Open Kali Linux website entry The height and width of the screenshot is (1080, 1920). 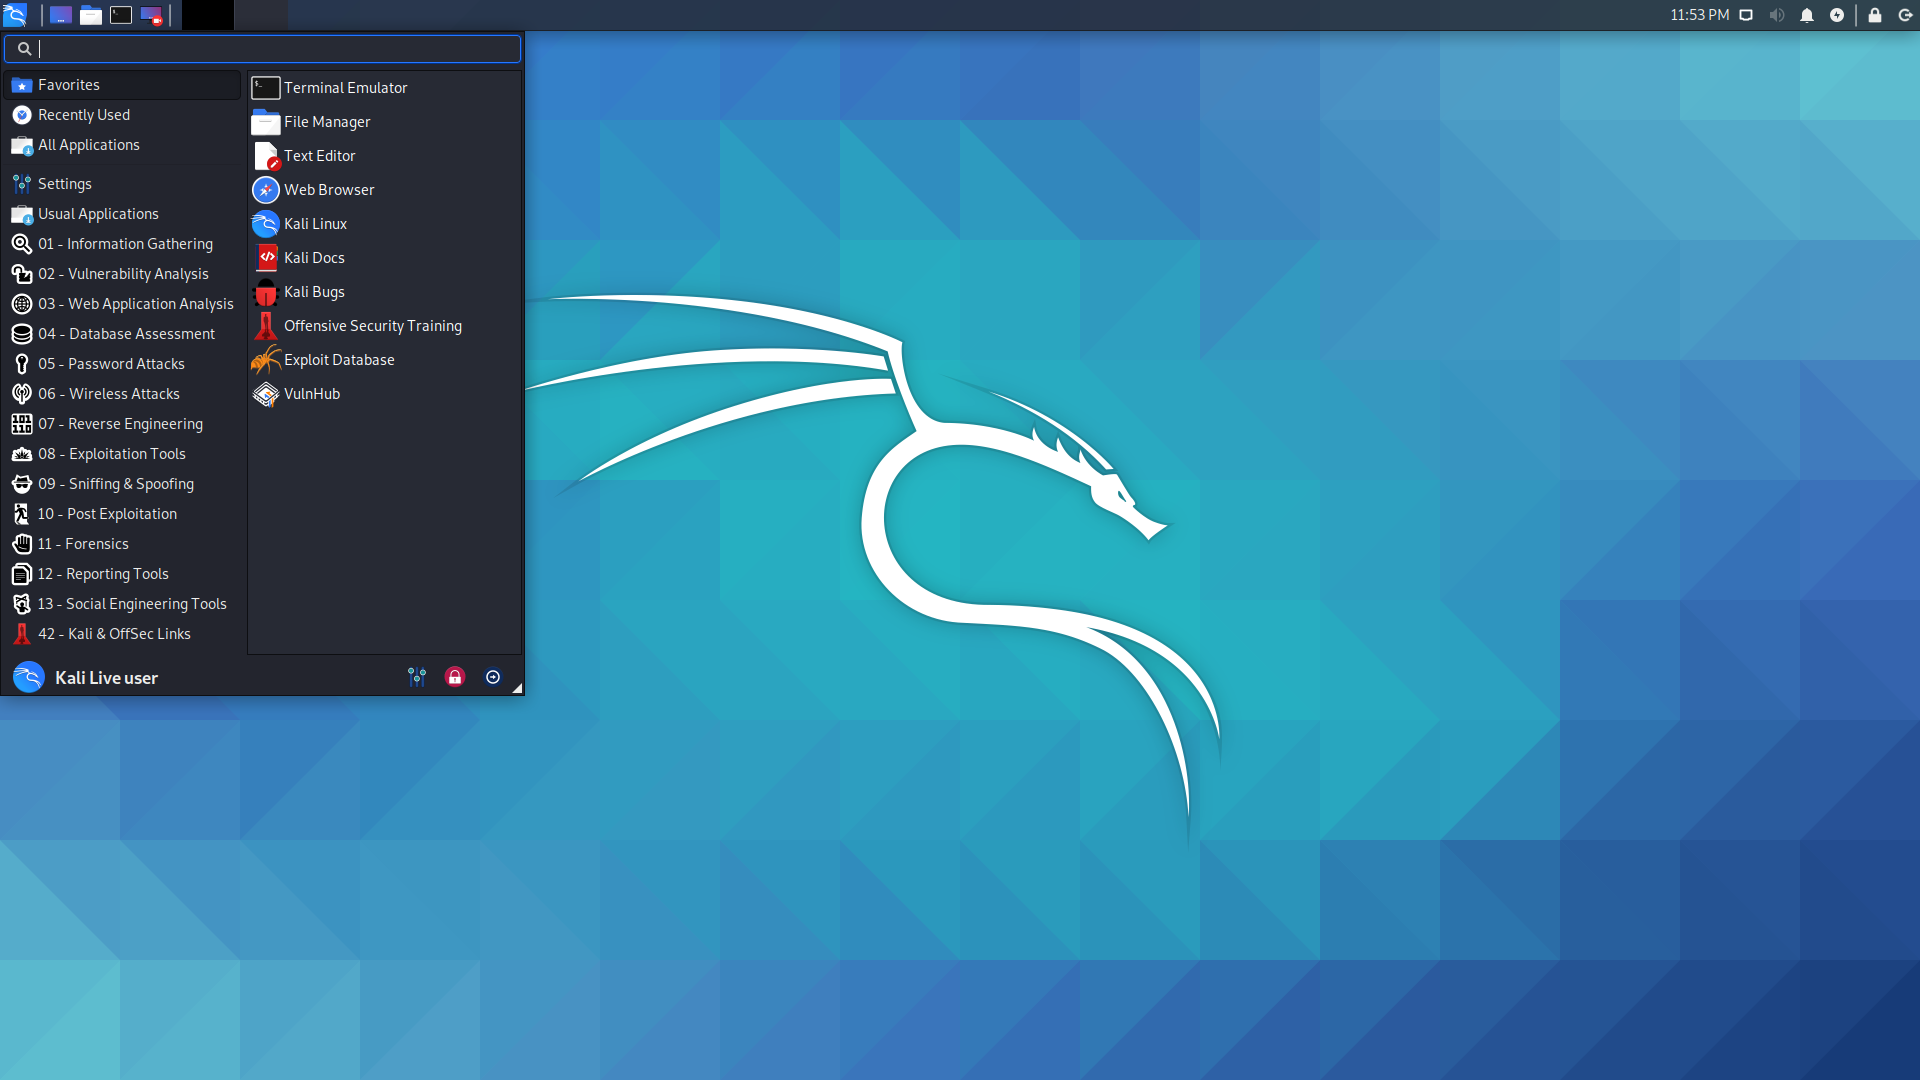(384, 224)
